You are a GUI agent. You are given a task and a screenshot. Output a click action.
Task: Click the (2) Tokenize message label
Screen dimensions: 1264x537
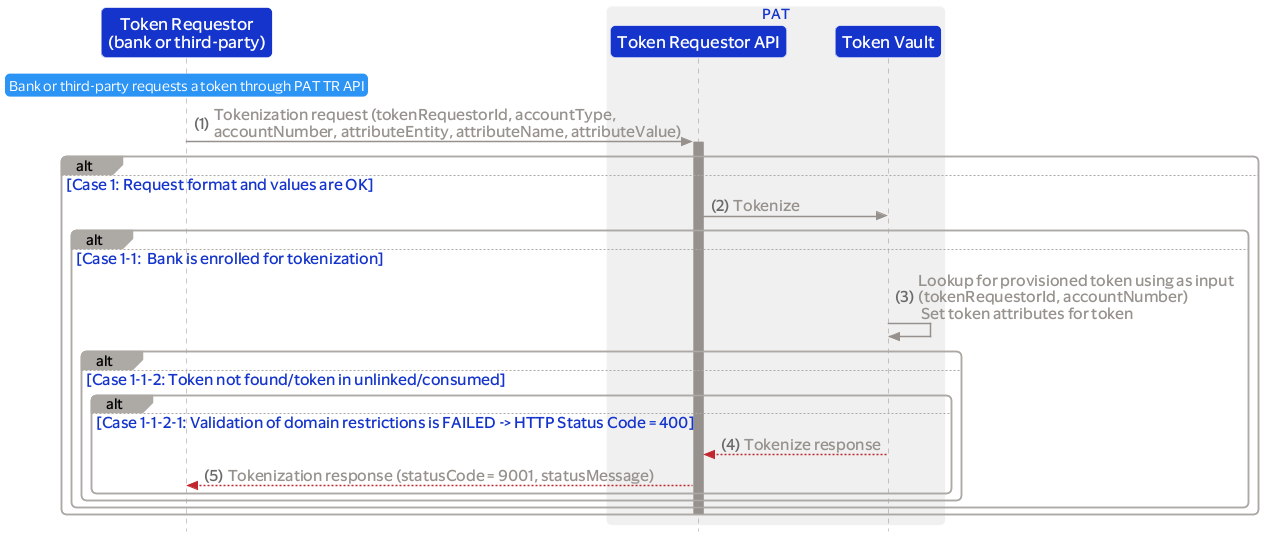[x=755, y=206]
